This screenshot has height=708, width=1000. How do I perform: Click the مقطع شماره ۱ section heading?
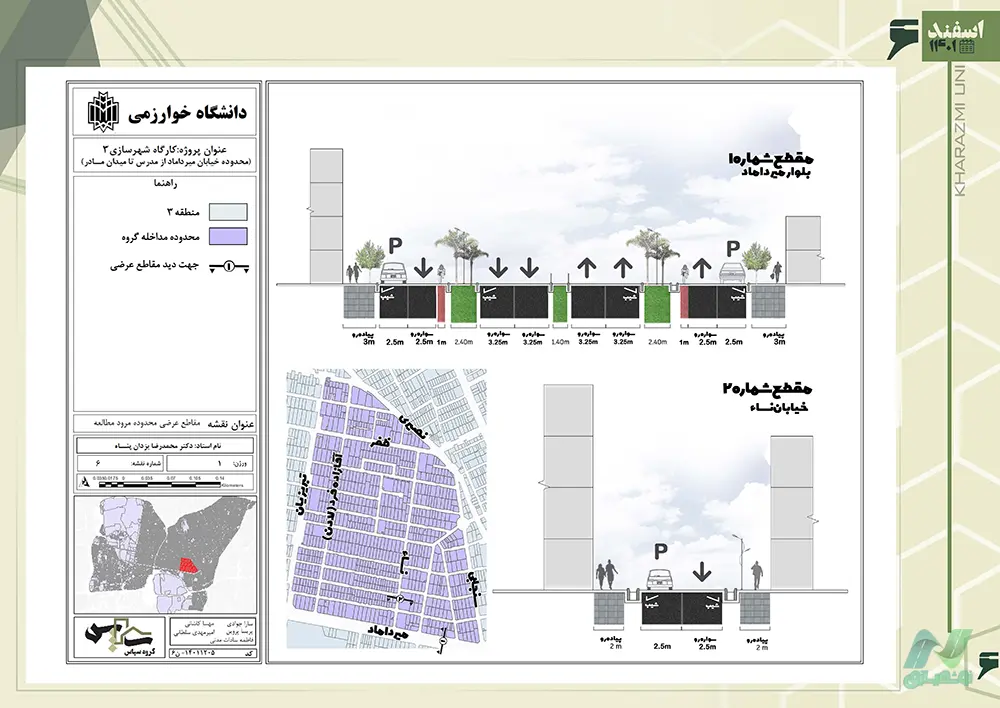coord(772,159)
